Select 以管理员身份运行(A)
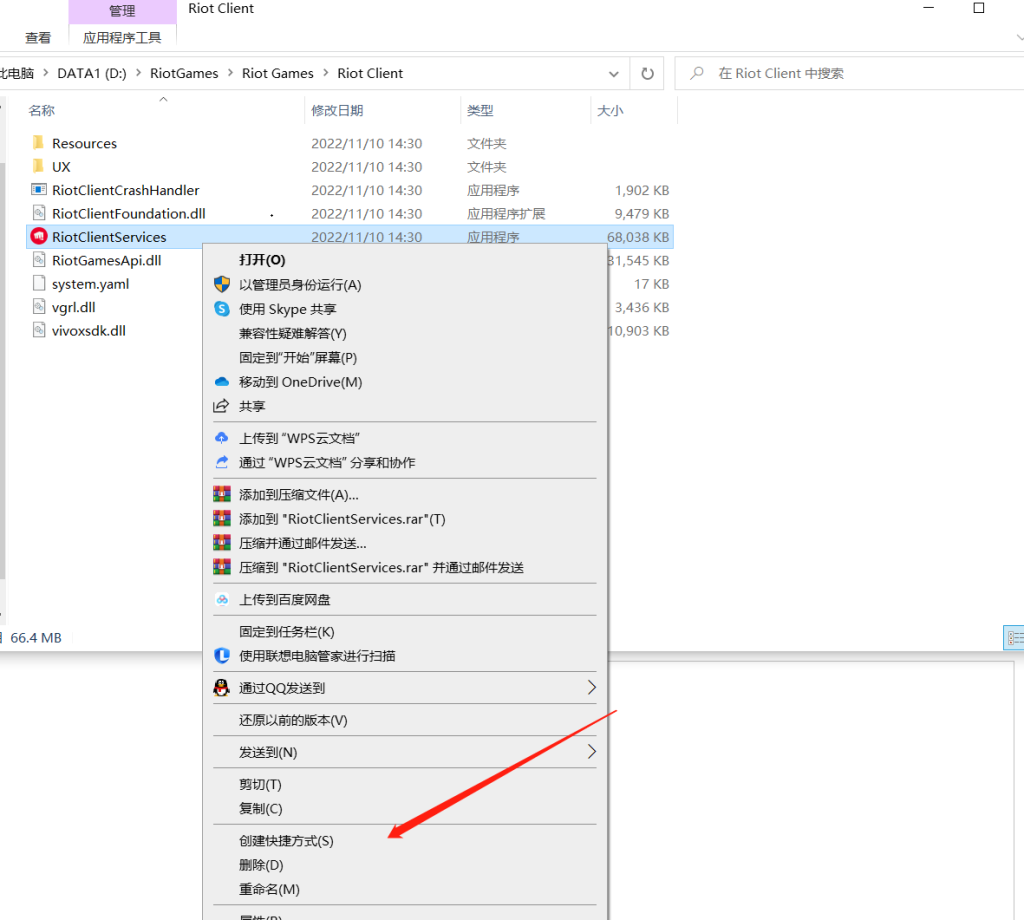The image size is (1024, 920). (x=300, y=285)
